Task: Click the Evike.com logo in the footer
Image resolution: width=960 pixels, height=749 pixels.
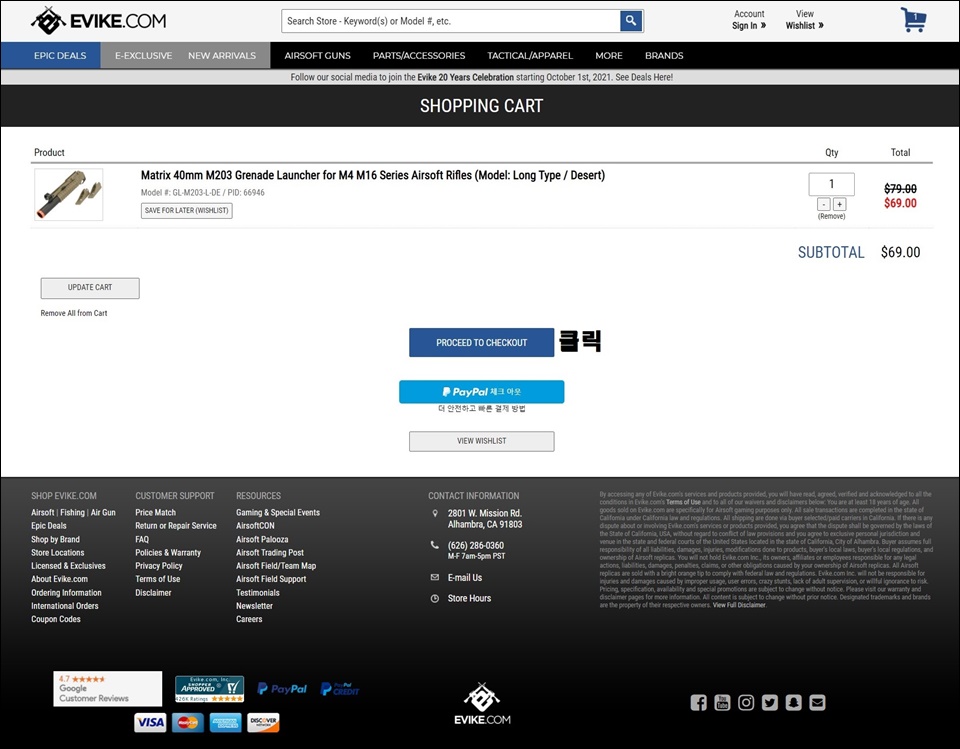Action: [x=482, y=704]
